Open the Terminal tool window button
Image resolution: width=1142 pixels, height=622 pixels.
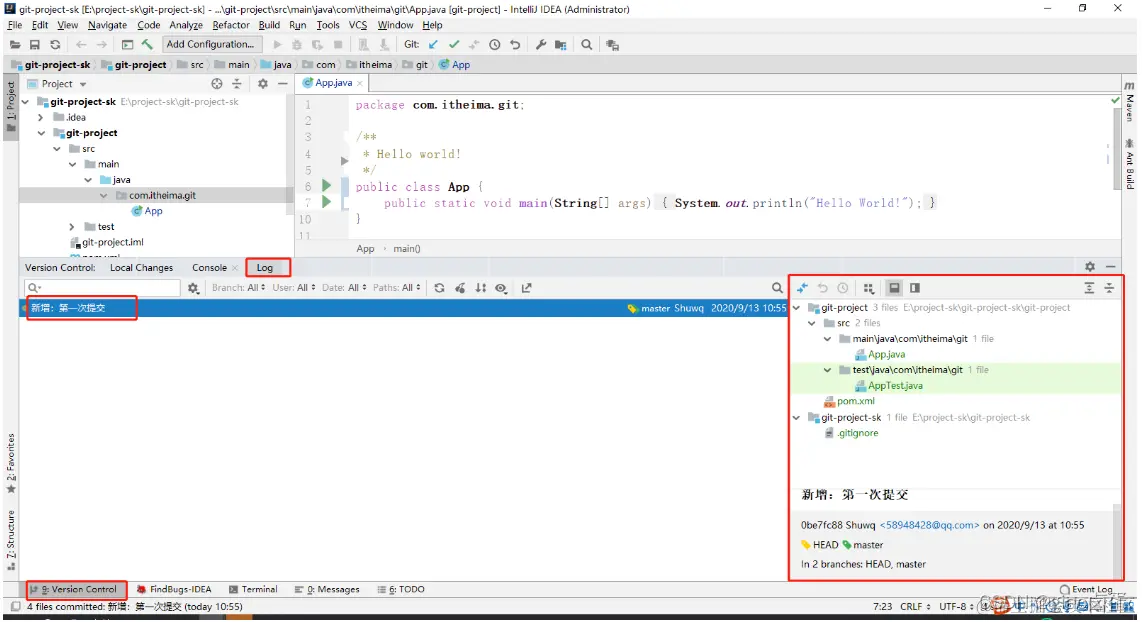coord(253,589)
